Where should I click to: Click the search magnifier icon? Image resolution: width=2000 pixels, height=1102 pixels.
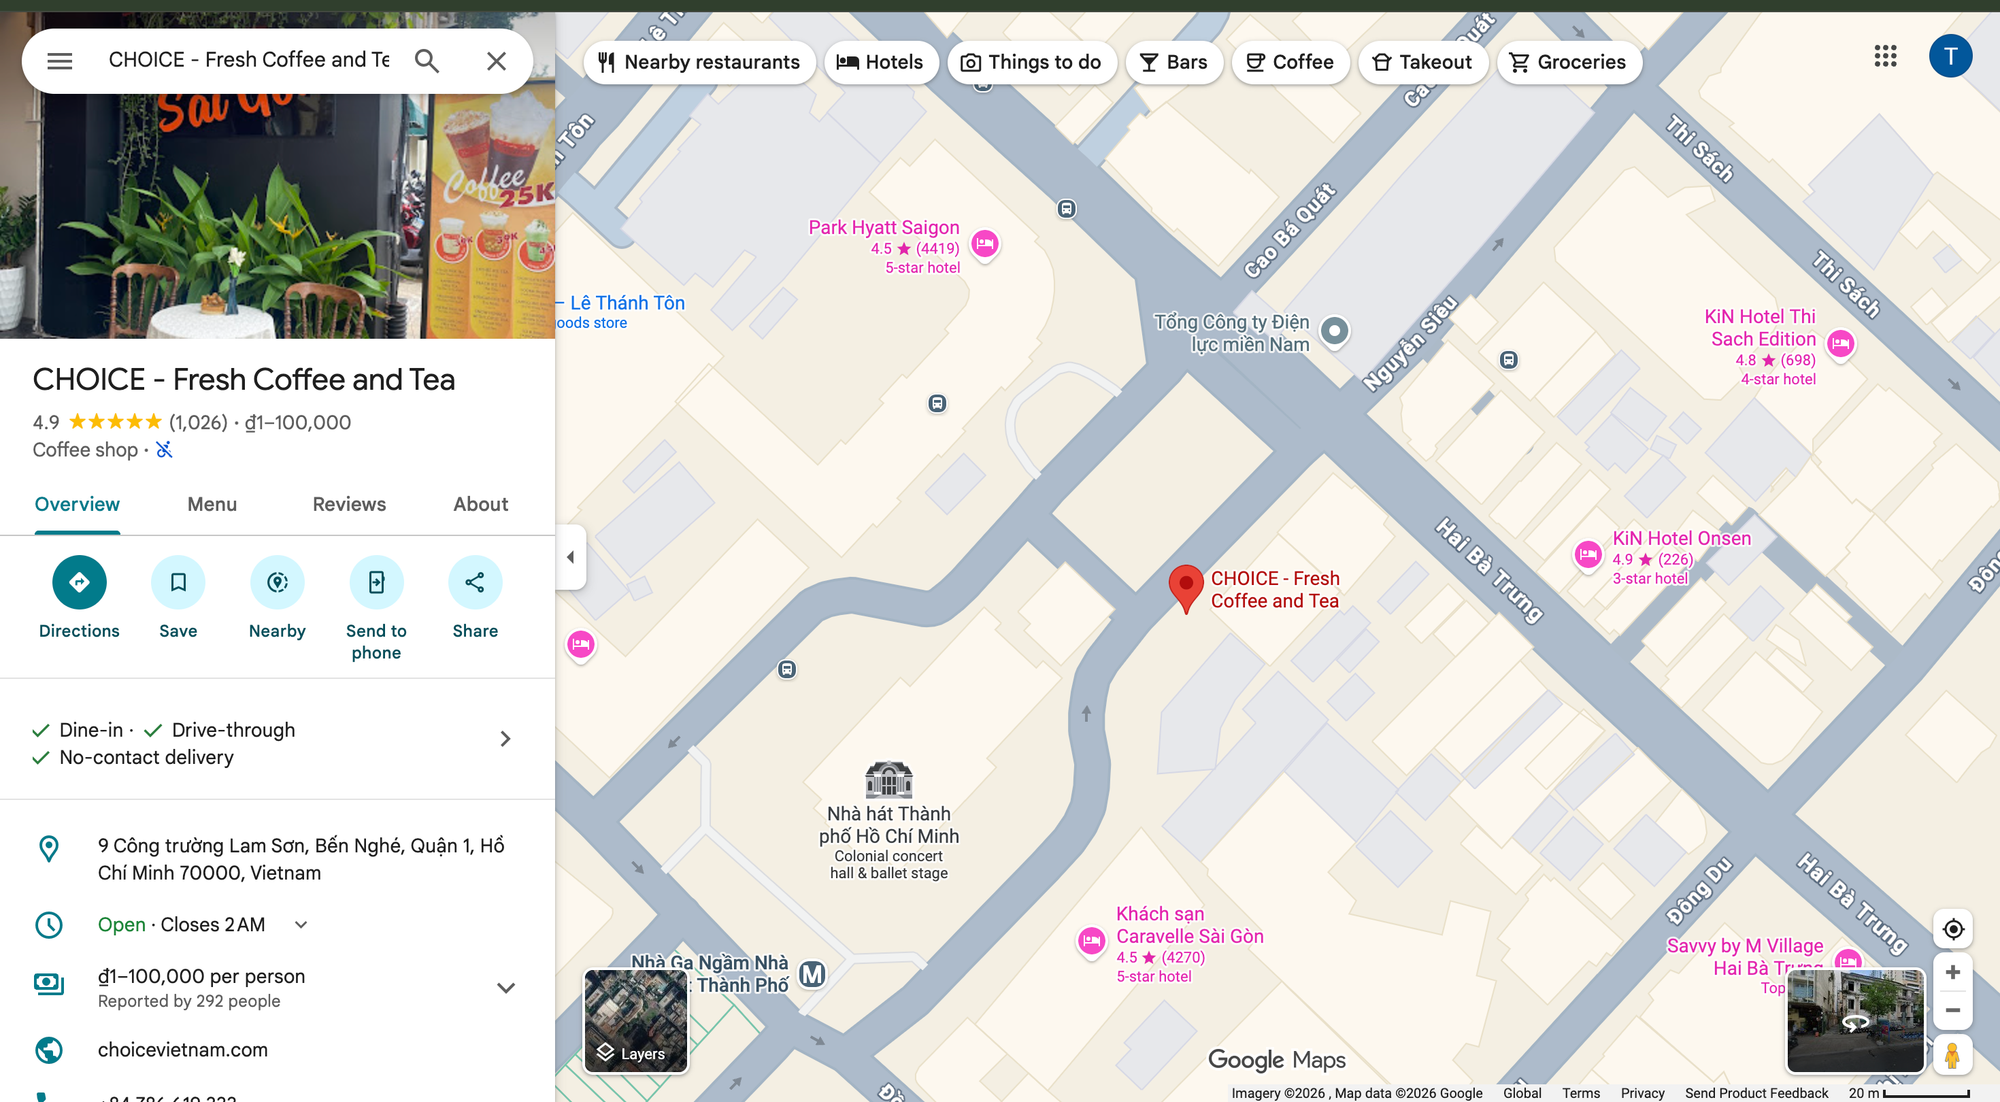coord(427,61)
